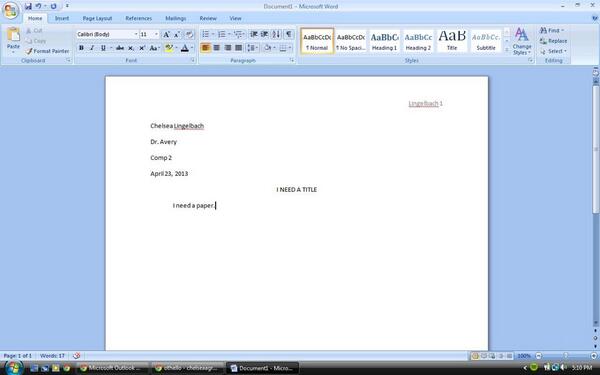600x375 pixels.
Task: Apply subscript formatting
Action: (131, 48)
